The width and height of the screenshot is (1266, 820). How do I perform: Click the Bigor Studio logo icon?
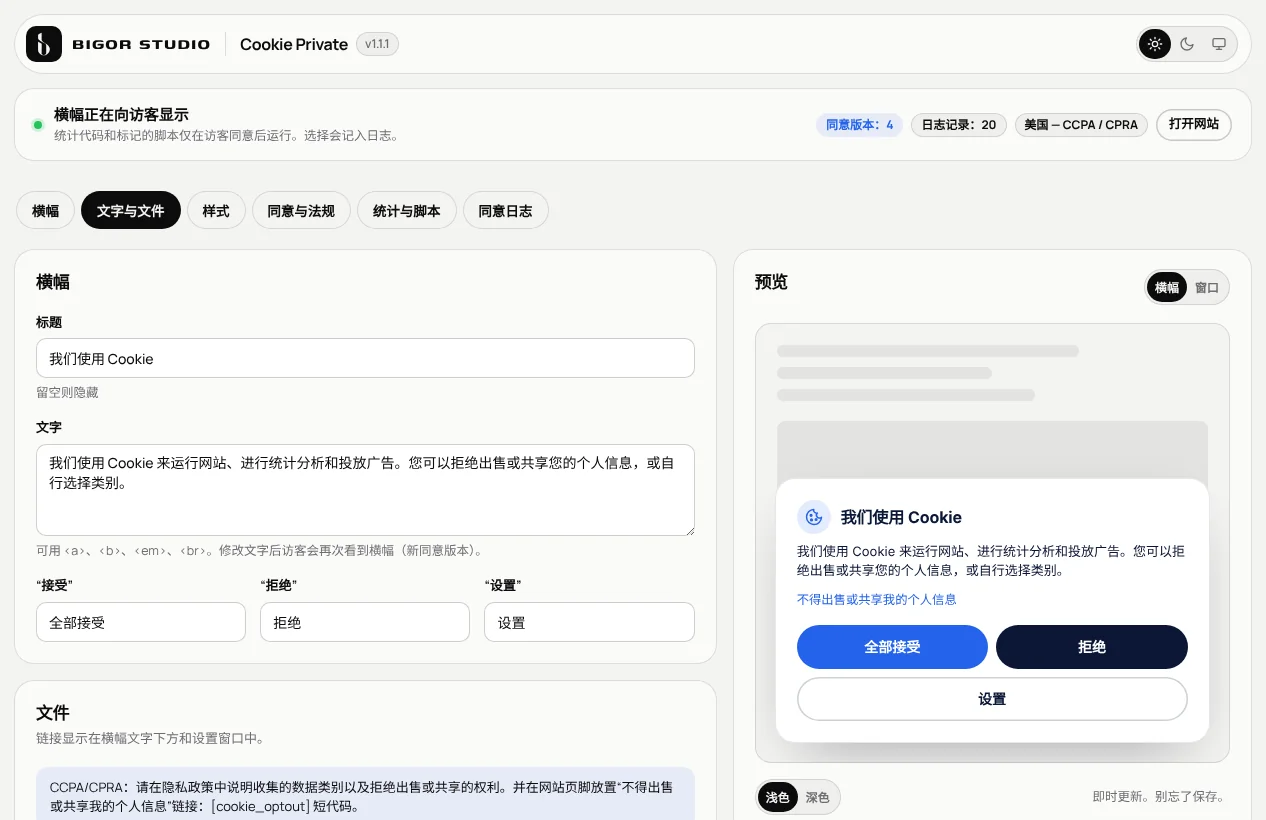pos(44,44)
